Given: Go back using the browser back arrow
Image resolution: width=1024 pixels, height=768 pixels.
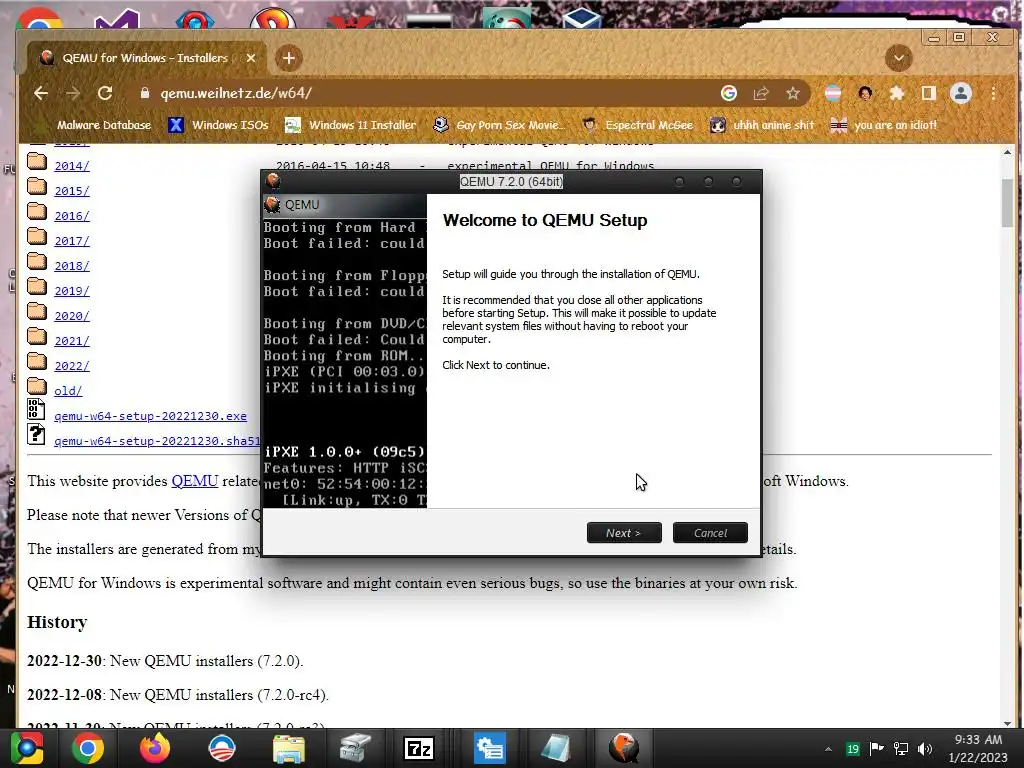Looking at the screenshot, I should [x=41, y=93].
